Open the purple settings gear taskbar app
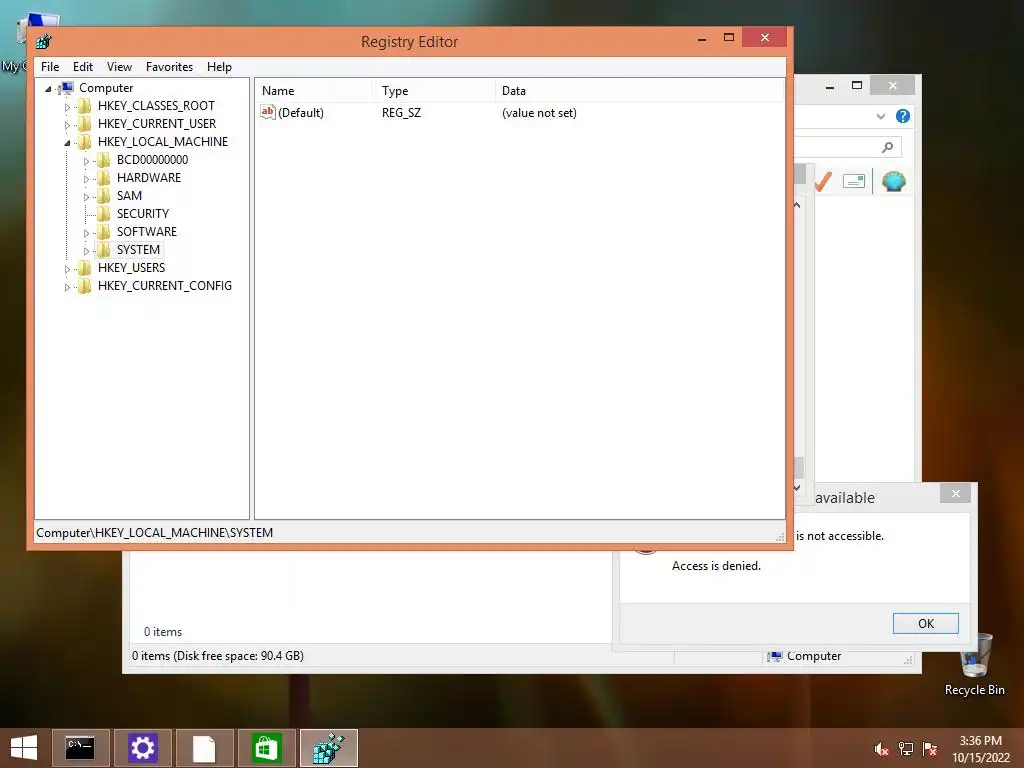The height and width of the screenshot is (768, 1024). pos(142,748)
